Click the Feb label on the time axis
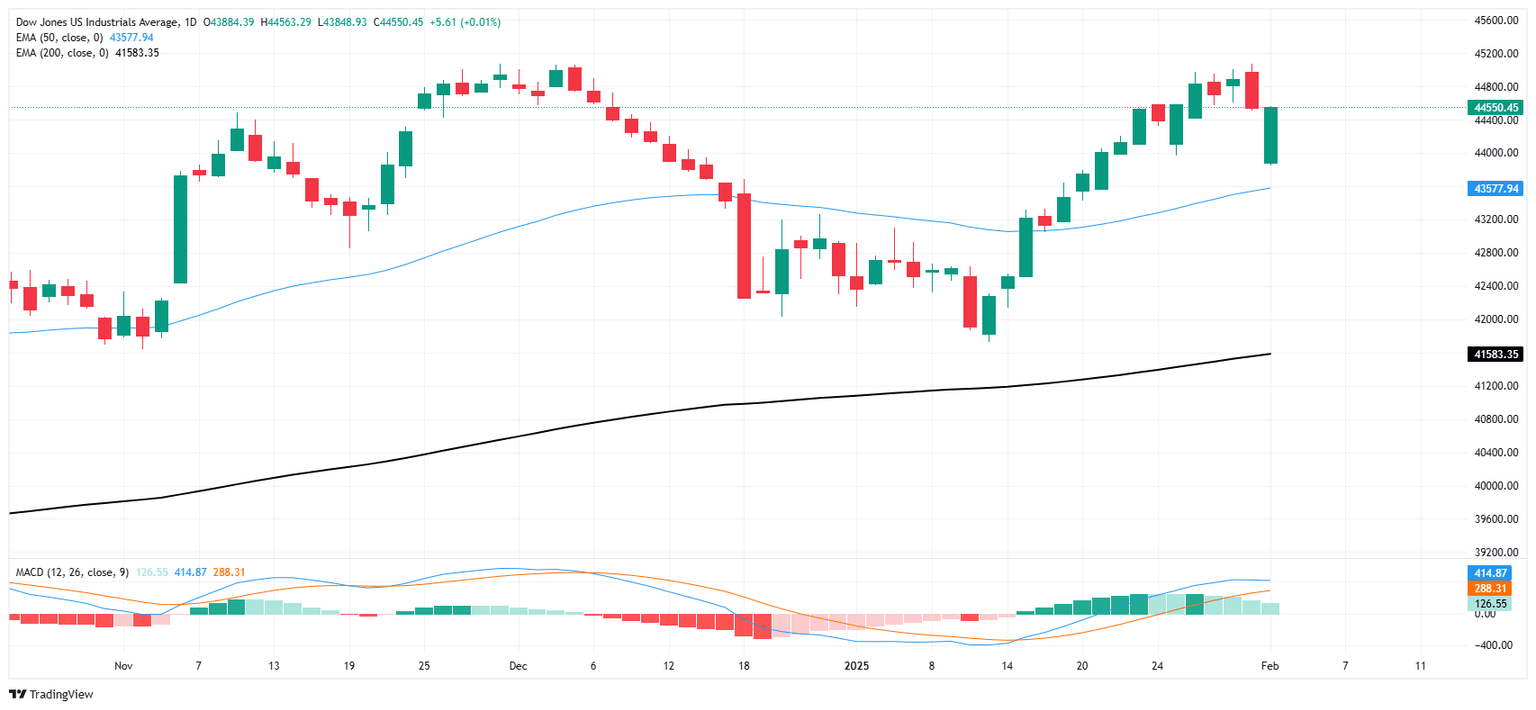This screenshot has height=710, width=1536. [1270, 665]
